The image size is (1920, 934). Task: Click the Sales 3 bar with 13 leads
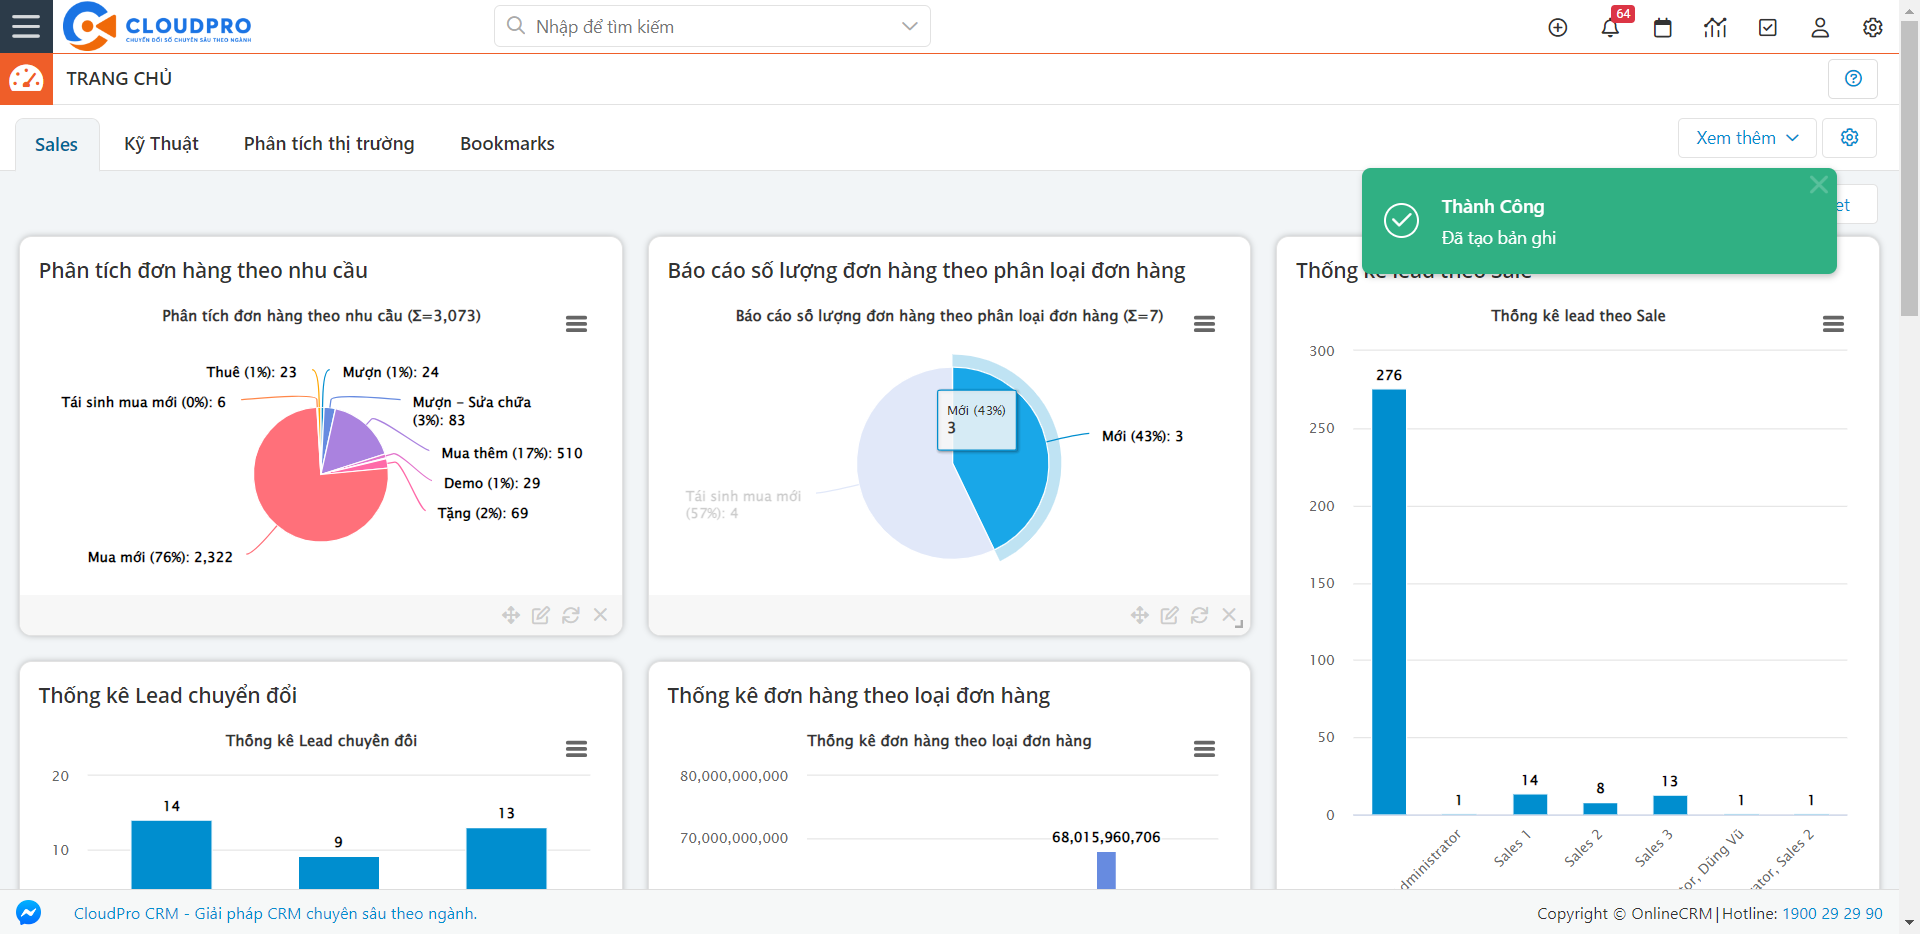(1670, 805)
